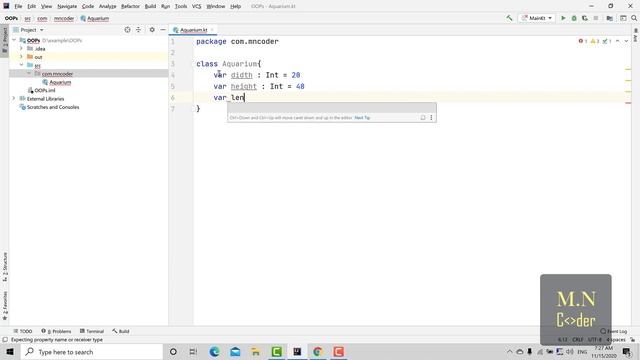Switch to IntelliJ IDEA taskbar icon
Screen dimensions: 640x360
(x=297, y=351)
